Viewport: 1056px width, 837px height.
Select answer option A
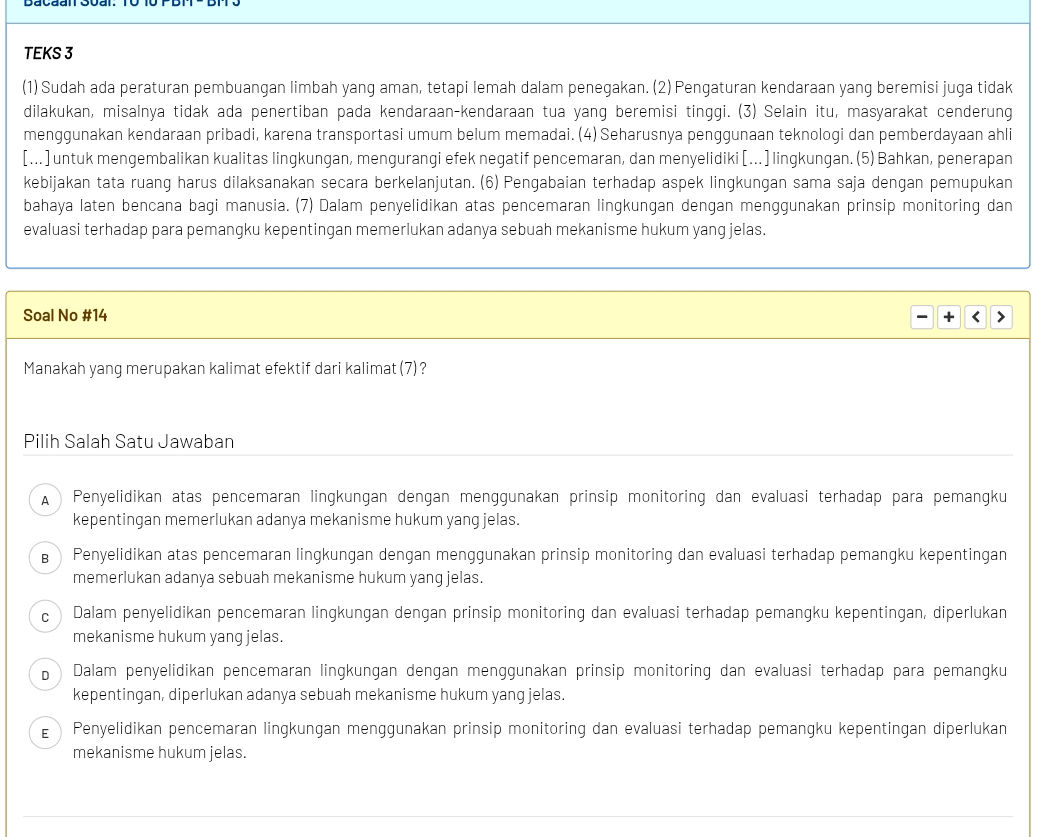(x=45, y=500)
